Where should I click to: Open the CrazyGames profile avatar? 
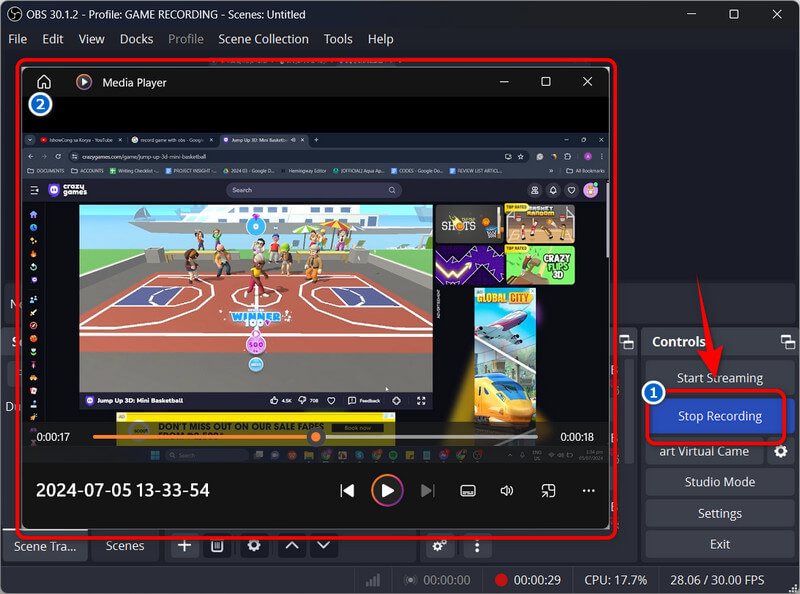591,190
